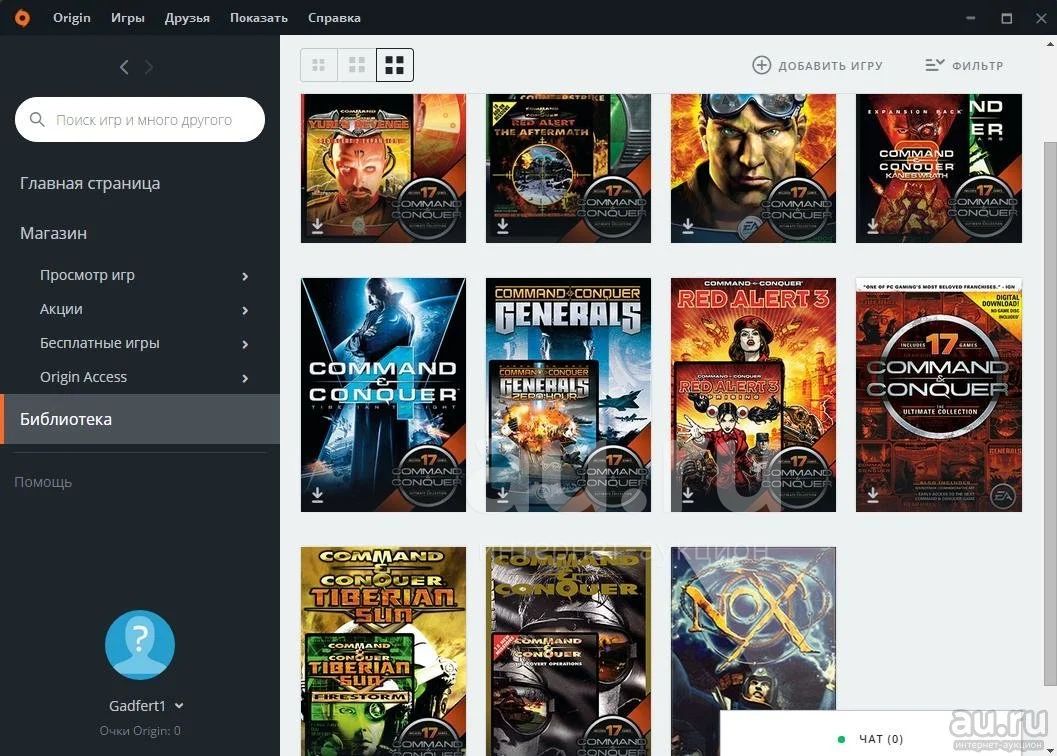Image resolution: width=1057 pixels, height=756 pixels.
Task: Open Kane's Wrath game tile
Action: (938, 168)
